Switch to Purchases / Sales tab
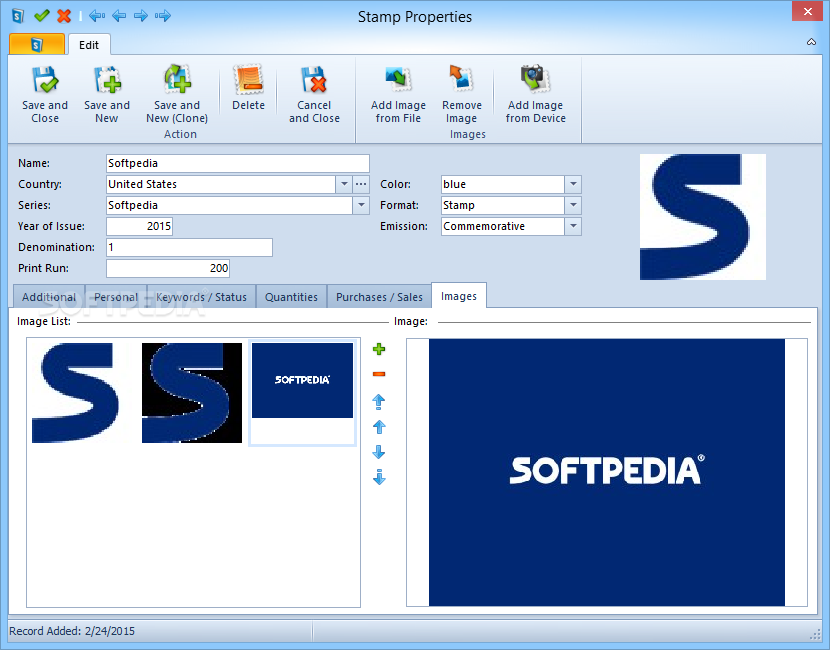The width and height of the screenshot is (830, 650). pyautogui.click(x=379, y=297)
